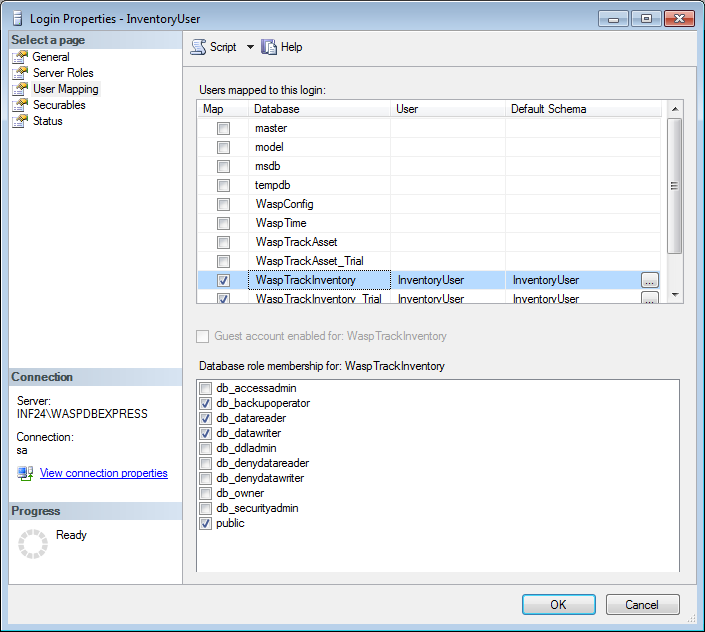The width and height of the screenshot is (705, 632).
Task: Check the master database map checkbox
Action: (x=223, y=129)
